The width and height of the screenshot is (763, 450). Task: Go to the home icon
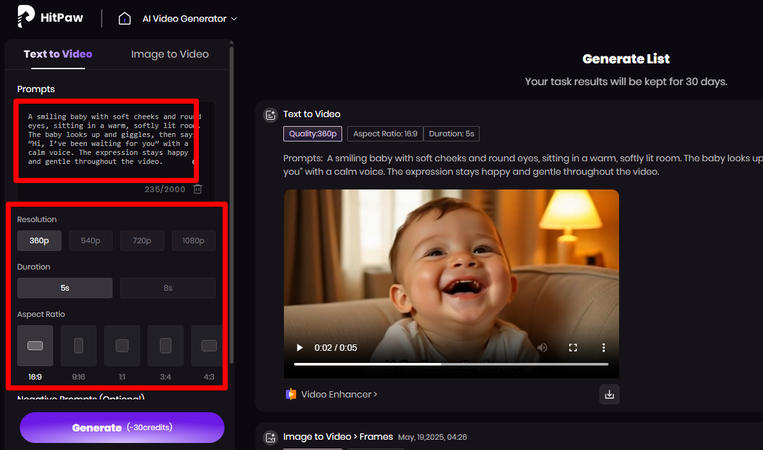click(x=125, y=18)
